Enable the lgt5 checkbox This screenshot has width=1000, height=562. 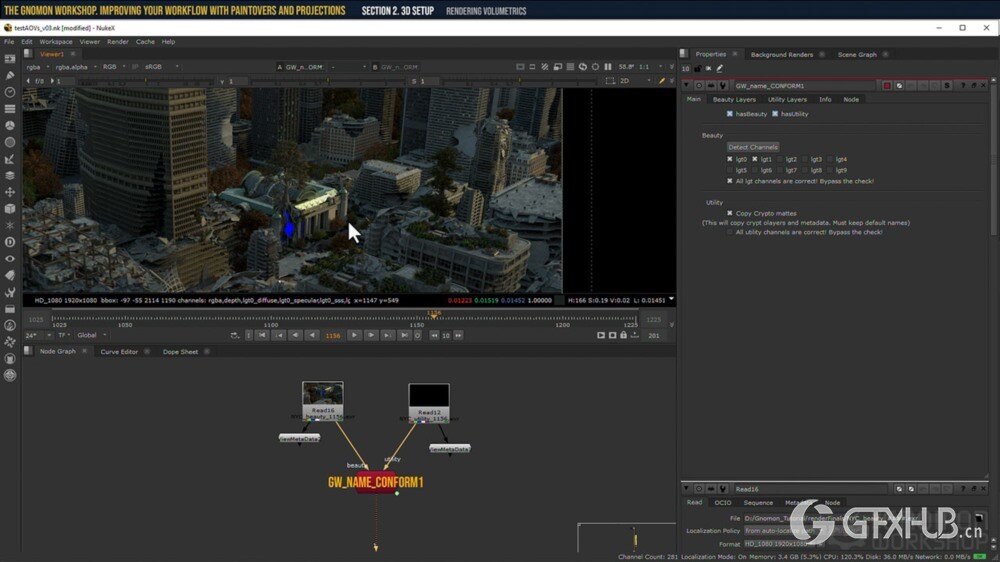[x=730, y=170]
